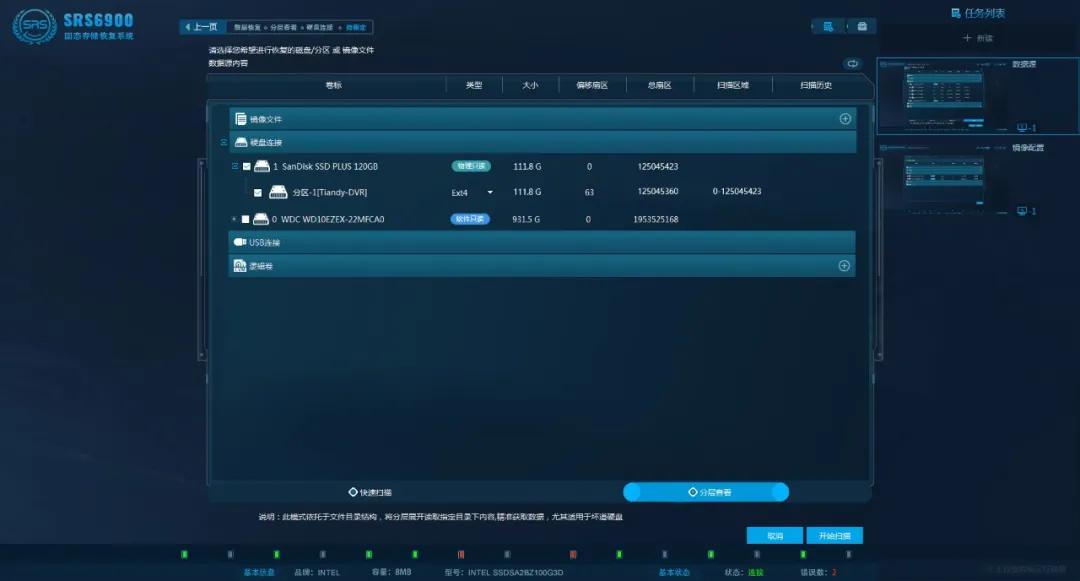Click the refresh icon above the disk table
The width and height of the screenshot is (1080, 581).
(852, 63)
